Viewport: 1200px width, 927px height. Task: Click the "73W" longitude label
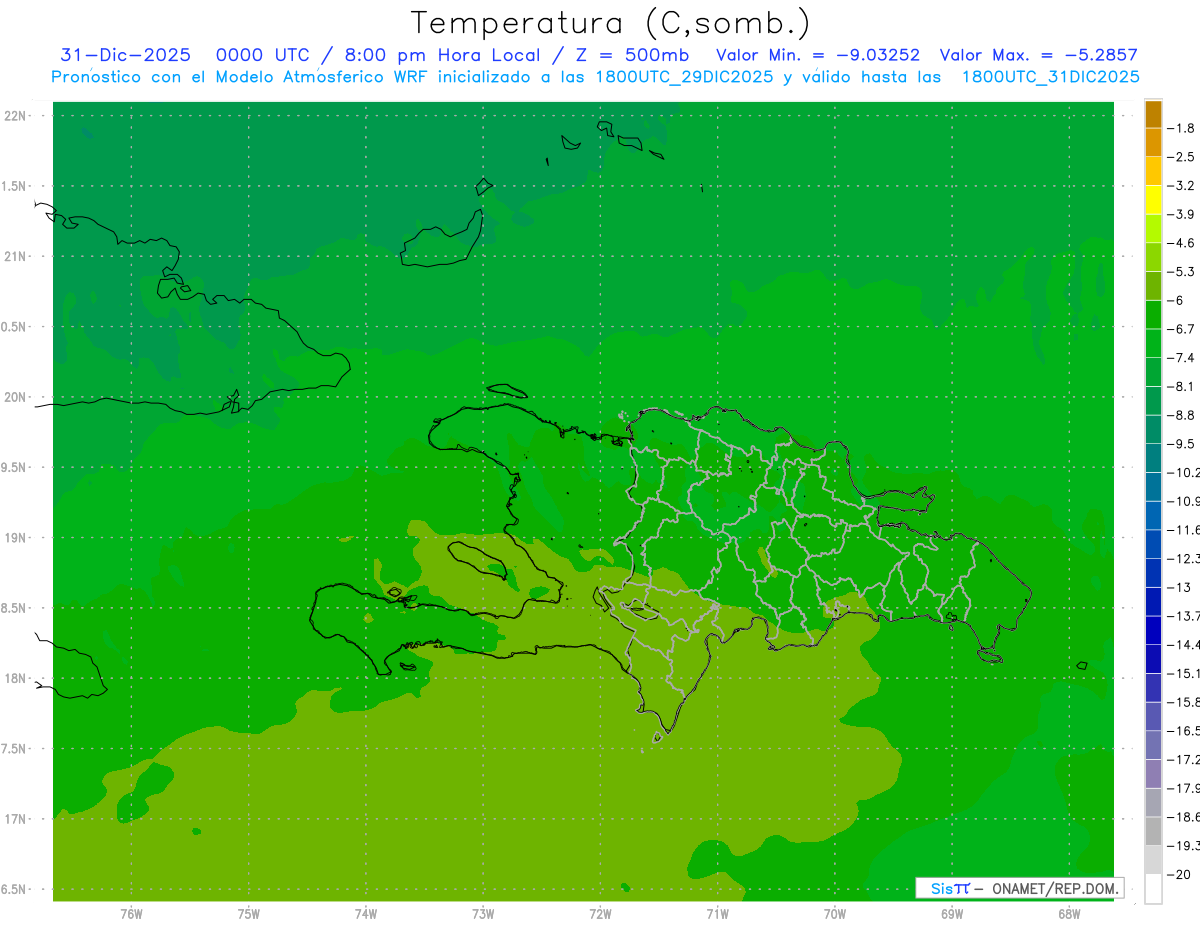coord(483,914)
